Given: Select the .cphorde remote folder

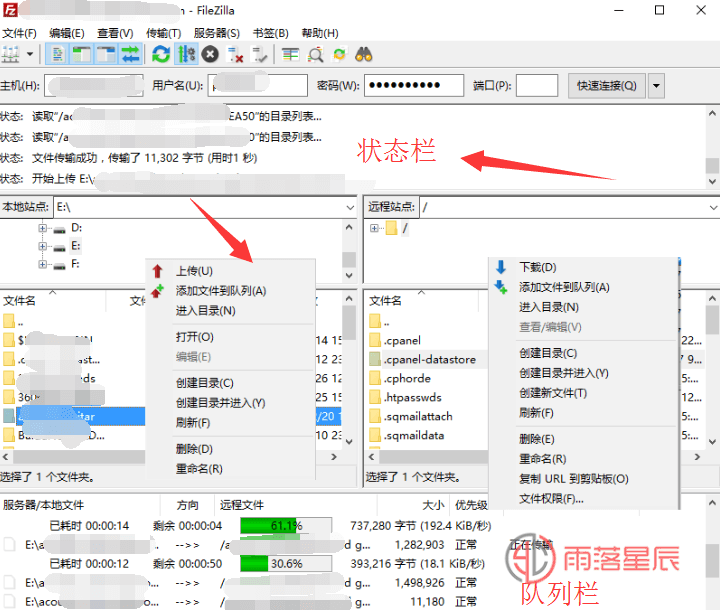Looking at the screenshot, I should pos(407,378).
